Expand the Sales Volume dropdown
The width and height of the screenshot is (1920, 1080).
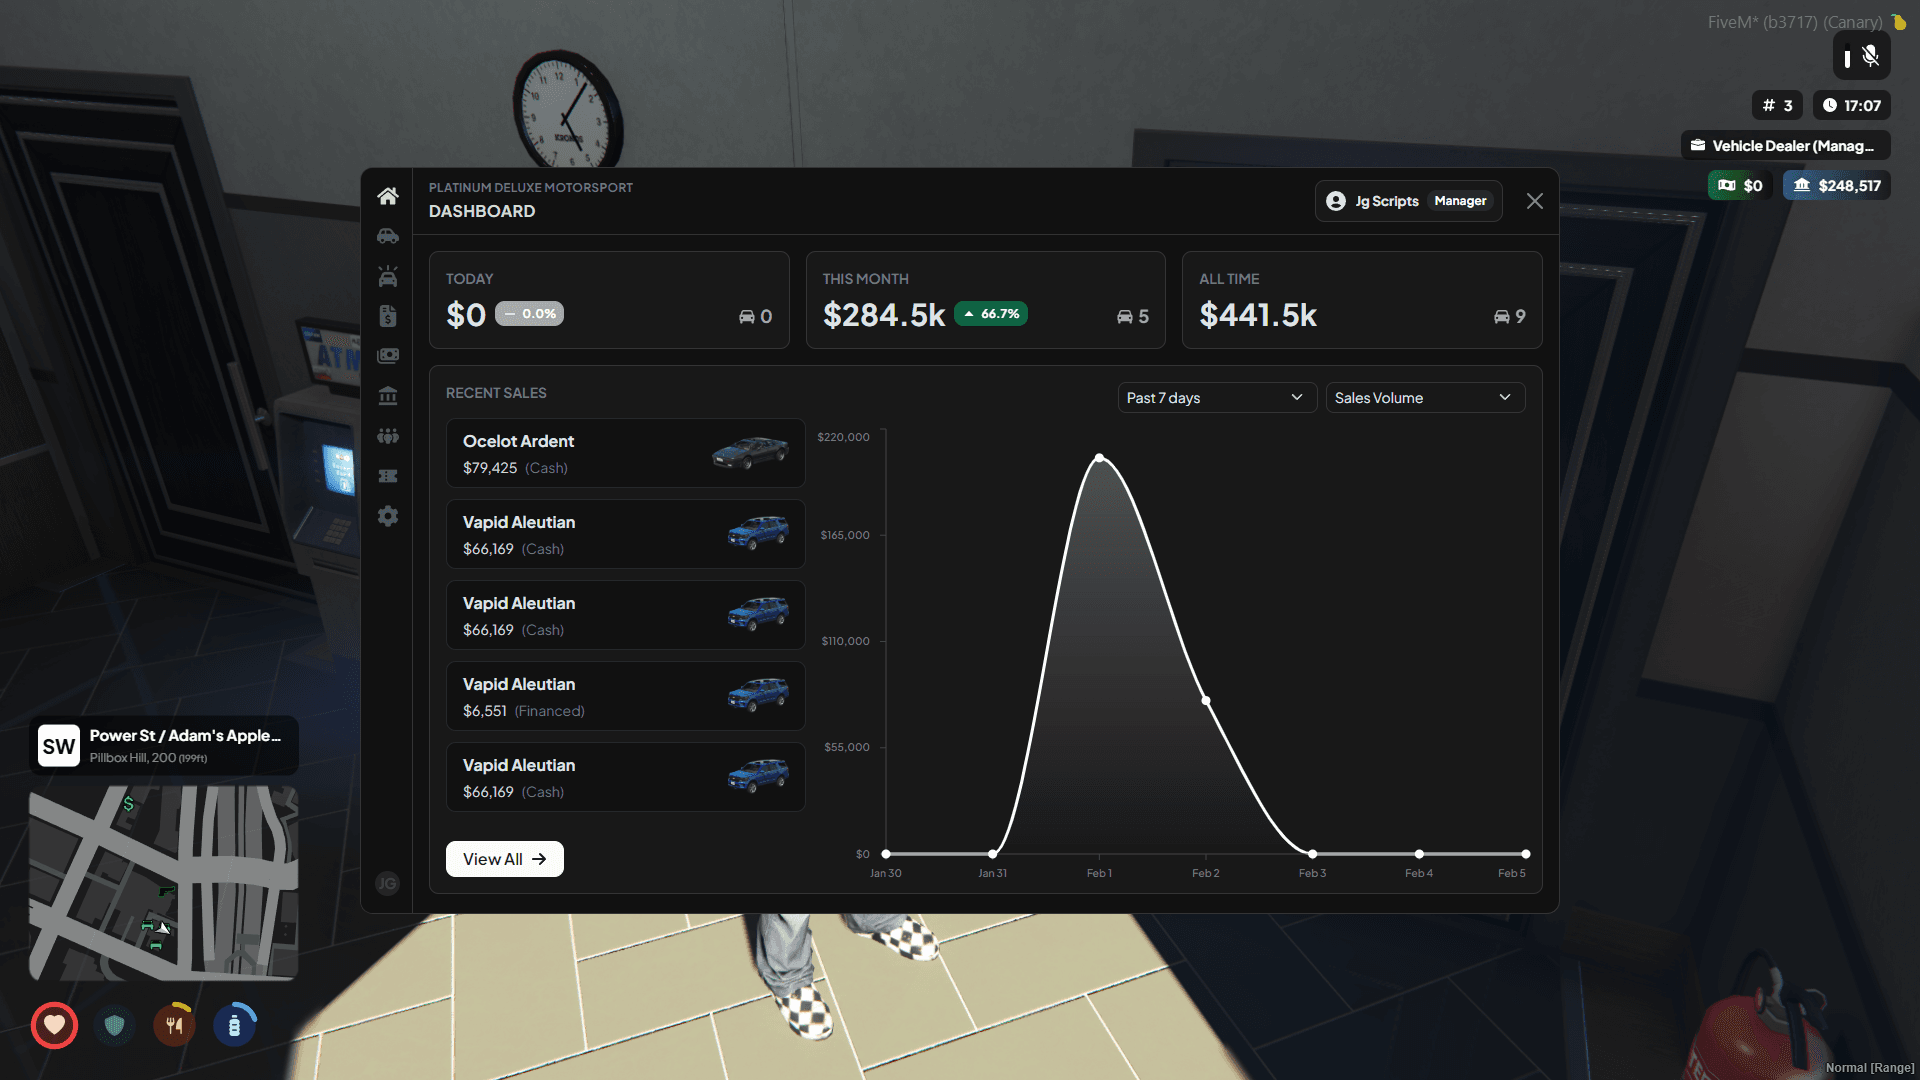(1424, 398)
